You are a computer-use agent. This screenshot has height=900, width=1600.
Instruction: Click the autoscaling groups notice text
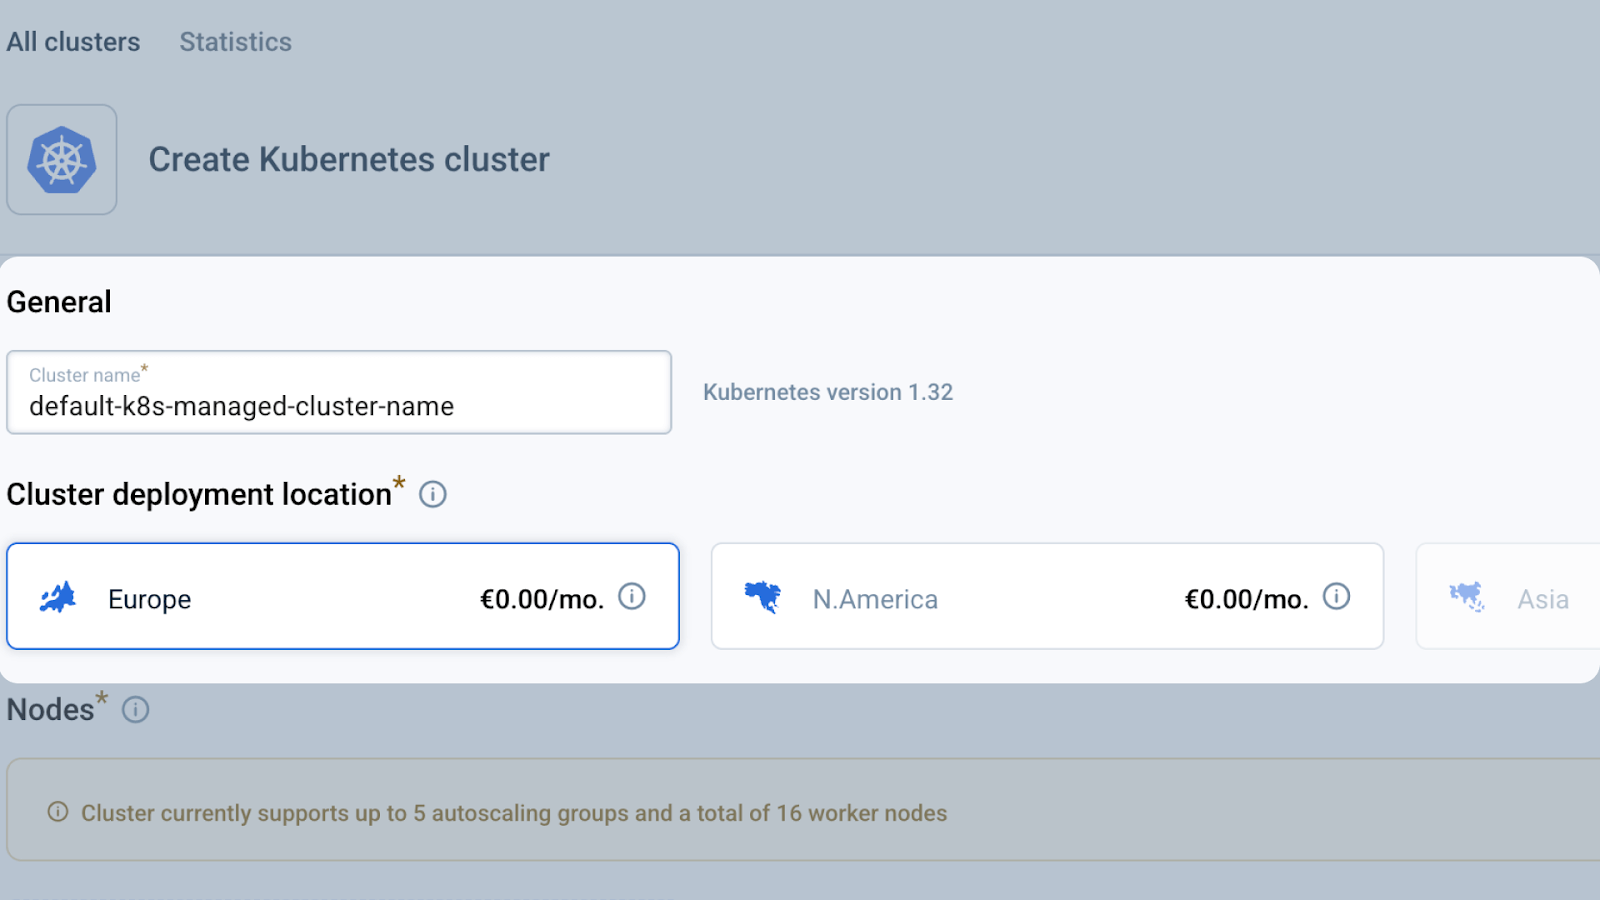pos(514,813)
